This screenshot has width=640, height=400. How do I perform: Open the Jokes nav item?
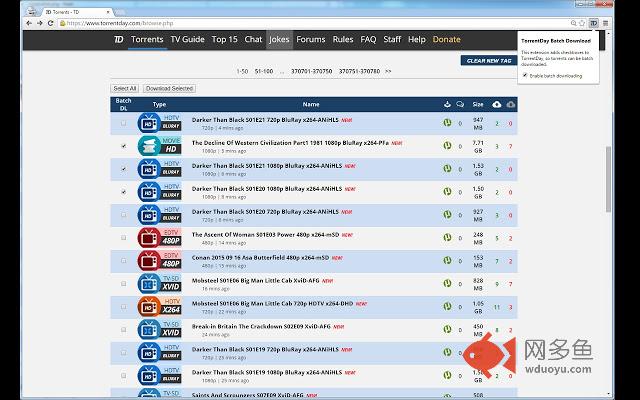(x=279, y=39)
